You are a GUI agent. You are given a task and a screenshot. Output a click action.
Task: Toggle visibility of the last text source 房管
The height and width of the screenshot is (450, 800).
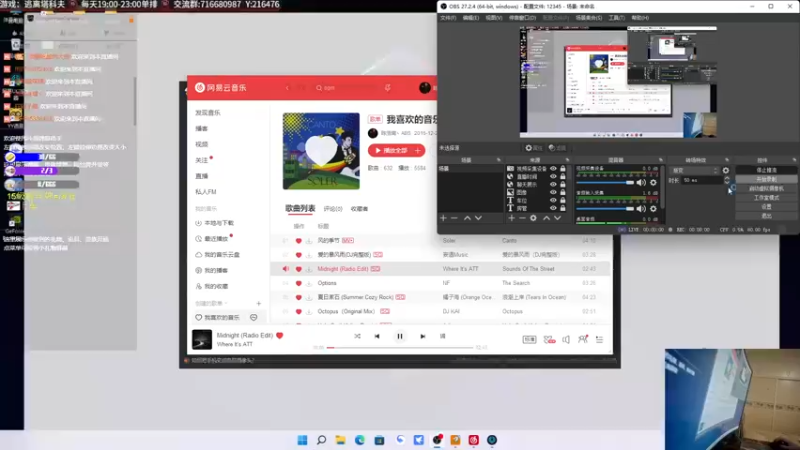(x=553, y=208)
